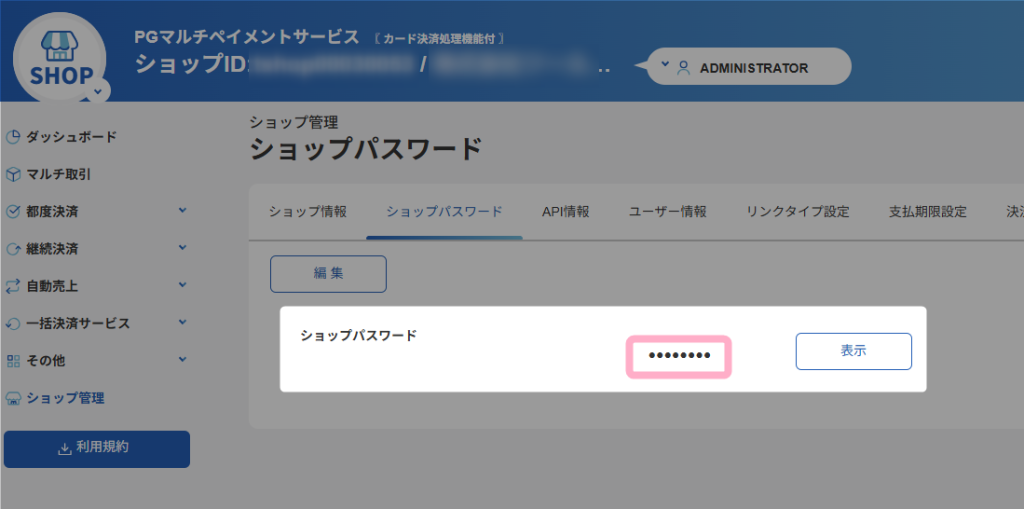Click the ショップ管理 store icon

click(13, 398)
